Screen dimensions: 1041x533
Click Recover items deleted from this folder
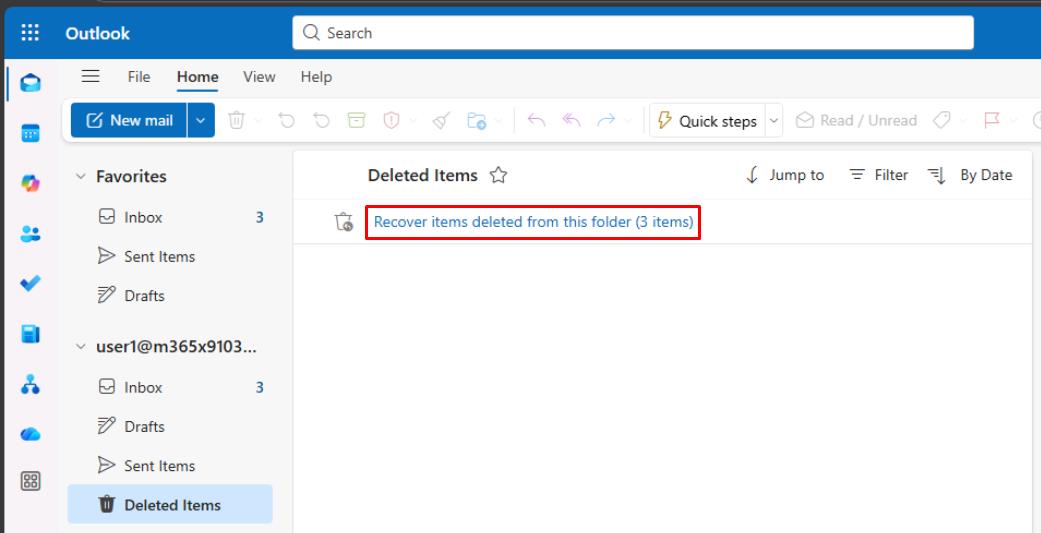[x=533, y=222]
